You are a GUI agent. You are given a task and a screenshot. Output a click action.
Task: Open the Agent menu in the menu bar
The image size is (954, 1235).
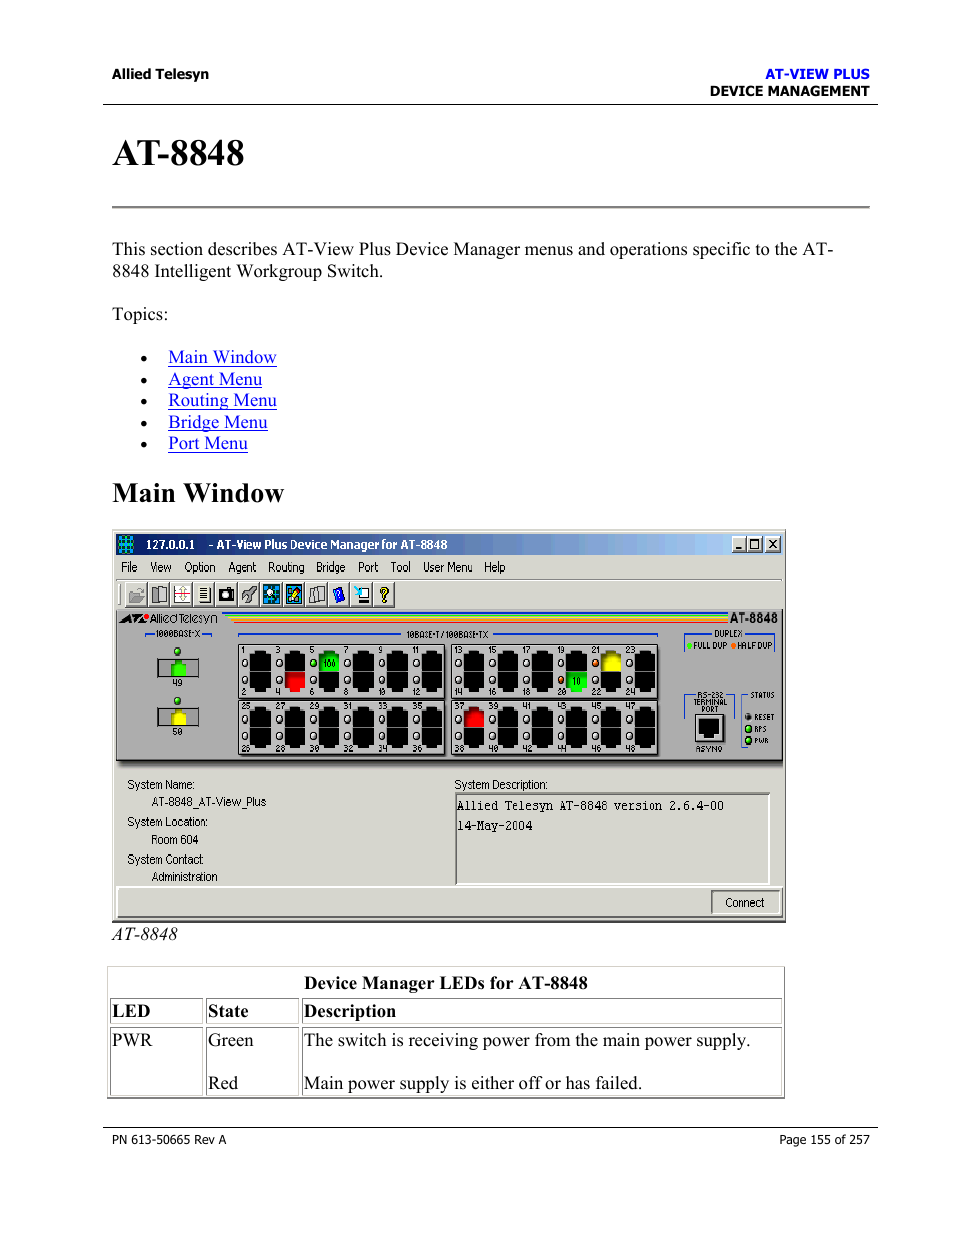pos(242,567)
